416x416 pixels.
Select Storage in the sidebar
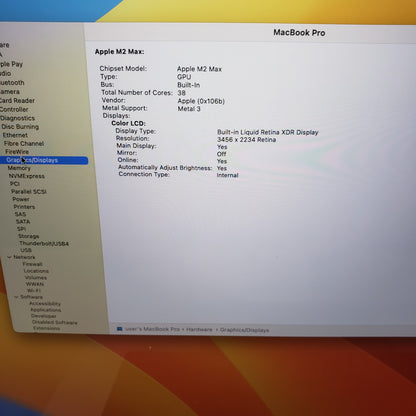[29, 236]
